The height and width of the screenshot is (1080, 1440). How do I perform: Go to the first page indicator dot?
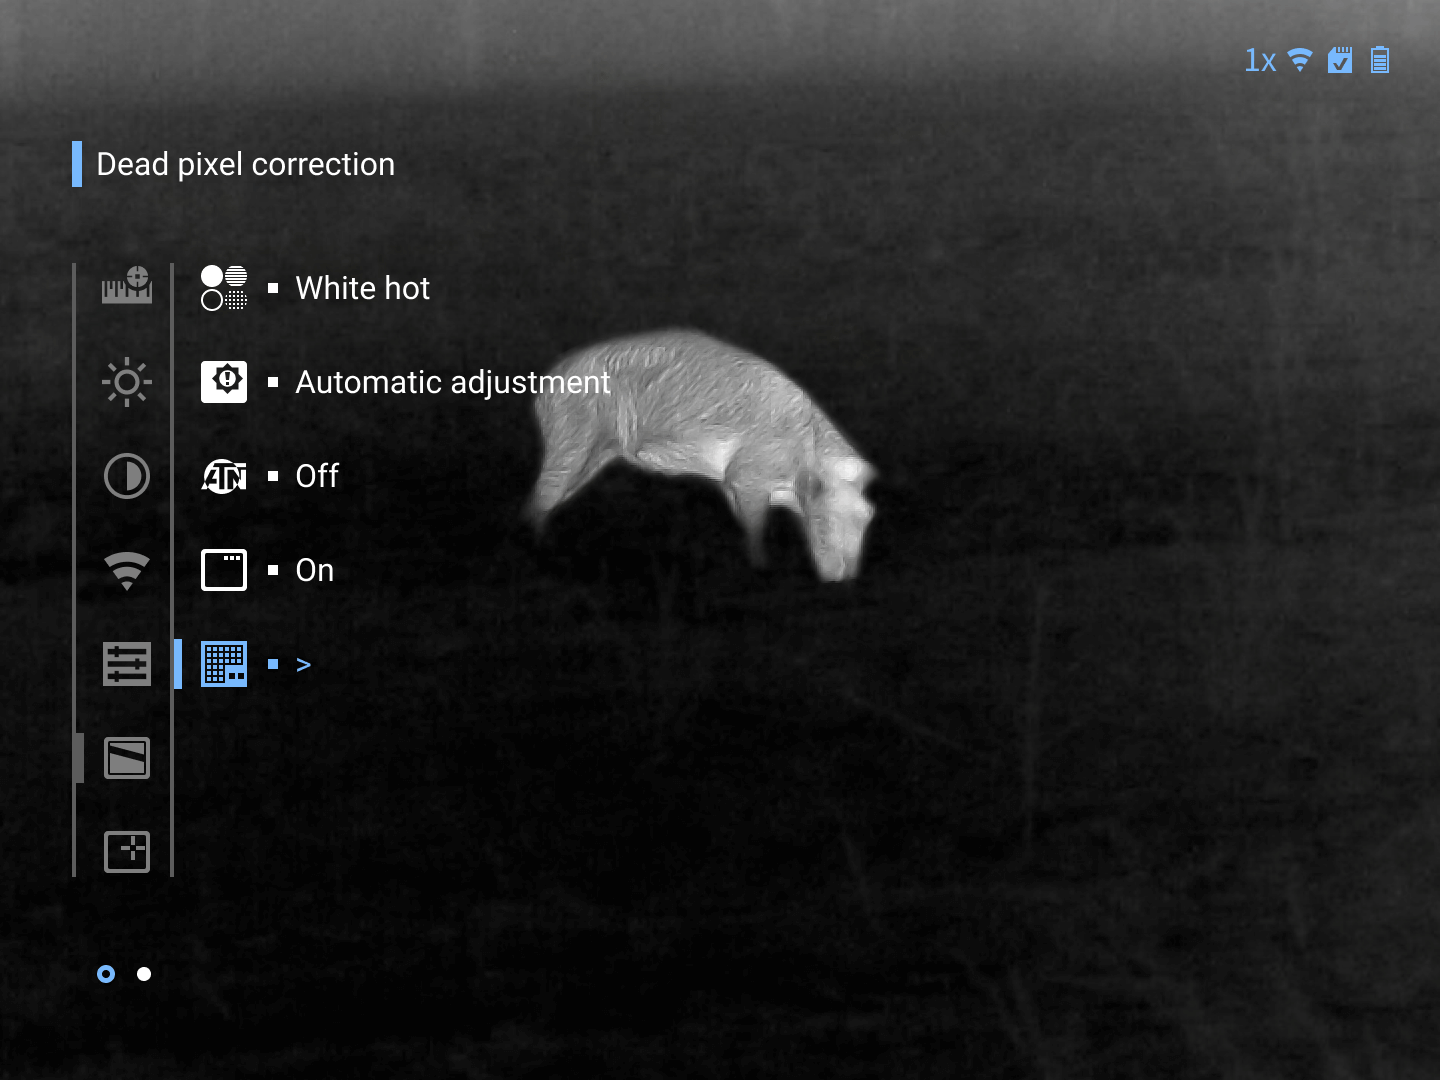pos(106,974)
